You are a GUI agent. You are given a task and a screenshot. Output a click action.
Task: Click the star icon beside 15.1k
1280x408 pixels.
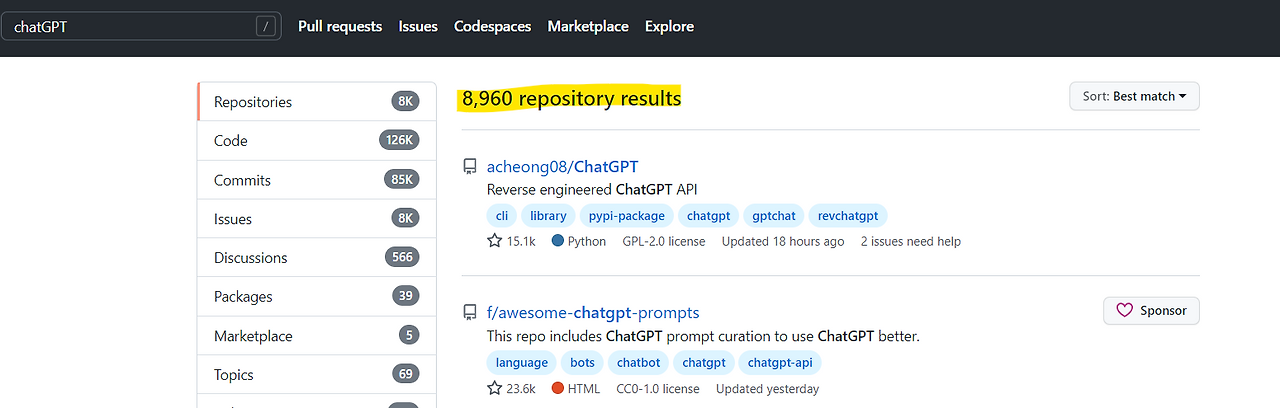[x=494, y=241]
